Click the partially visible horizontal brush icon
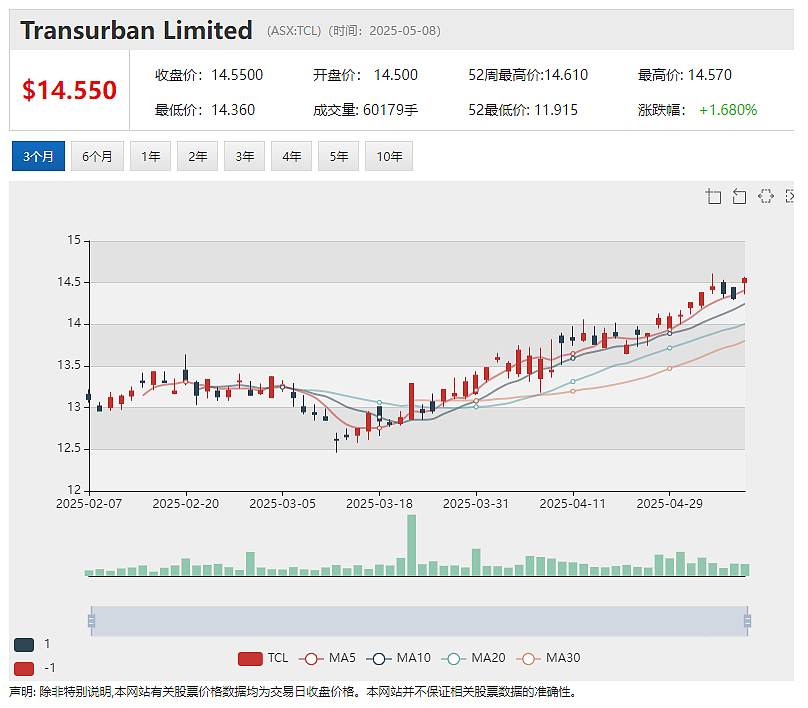The width and height of the screenshot is (808, 708). tap(789, 196)
